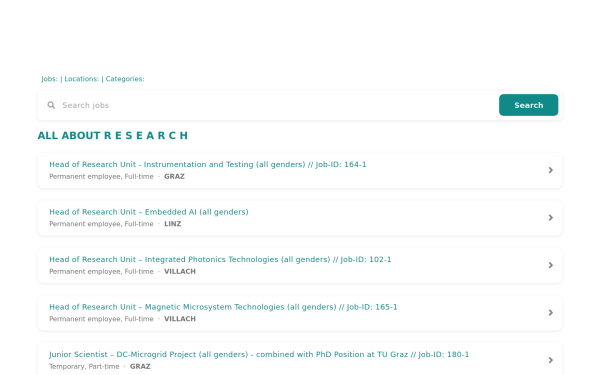Click the GRAZ location under Instrumentation and Testing

click(174, 176)
